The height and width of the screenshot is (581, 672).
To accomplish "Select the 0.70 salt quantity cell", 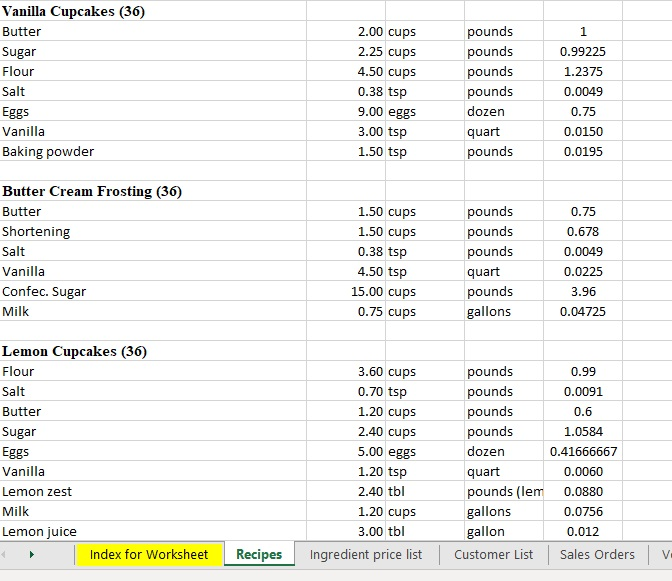I will pyautogui.click(x=346, y=391).
